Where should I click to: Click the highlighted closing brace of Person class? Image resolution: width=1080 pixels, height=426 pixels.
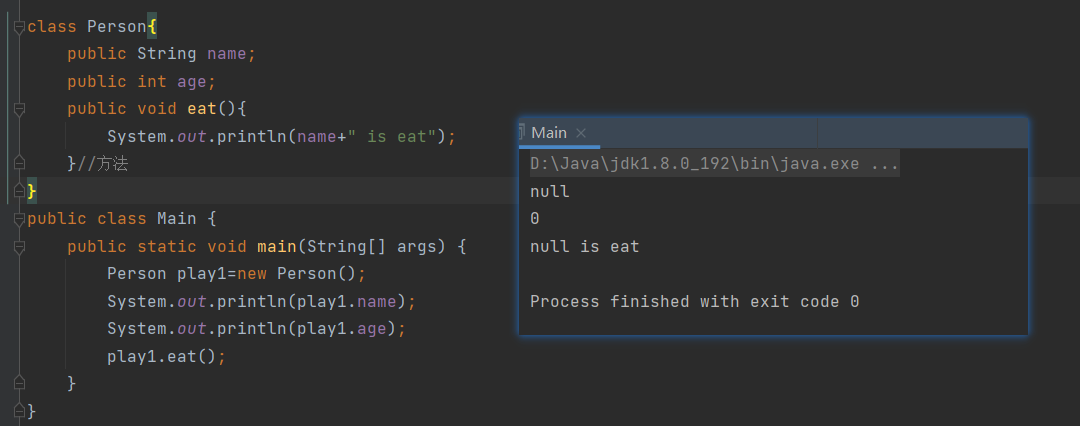[x=32, y=191]
